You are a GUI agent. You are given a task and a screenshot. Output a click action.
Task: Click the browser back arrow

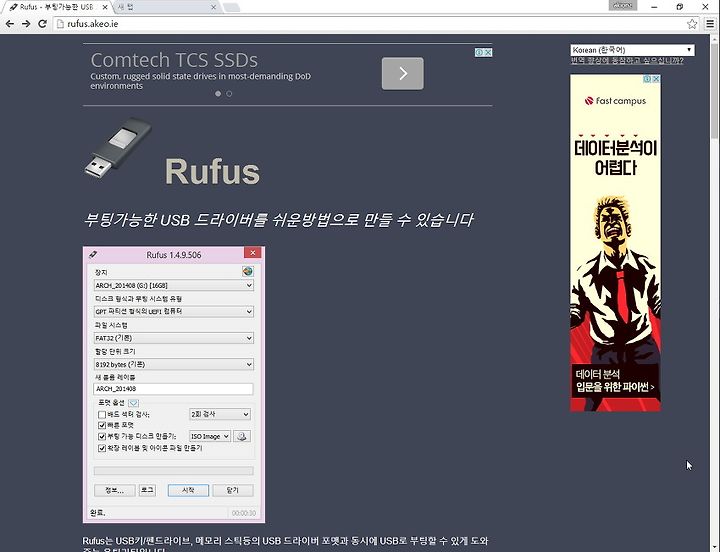point(10,24)
